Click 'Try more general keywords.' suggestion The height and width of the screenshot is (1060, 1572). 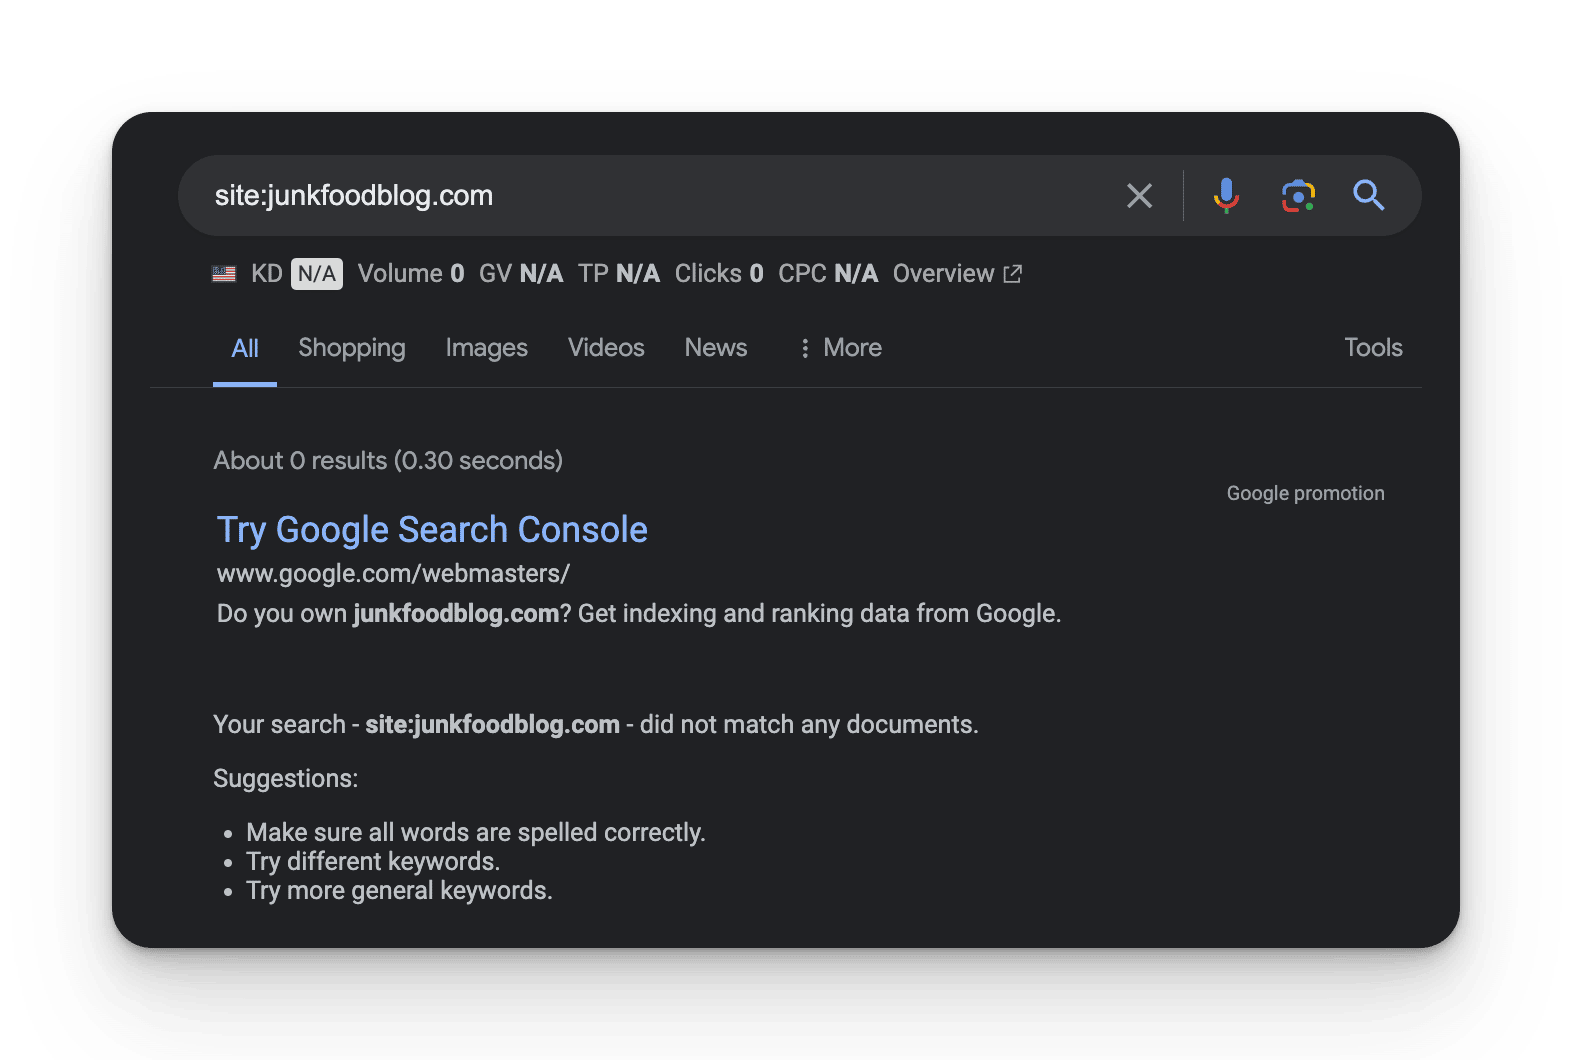399,891
